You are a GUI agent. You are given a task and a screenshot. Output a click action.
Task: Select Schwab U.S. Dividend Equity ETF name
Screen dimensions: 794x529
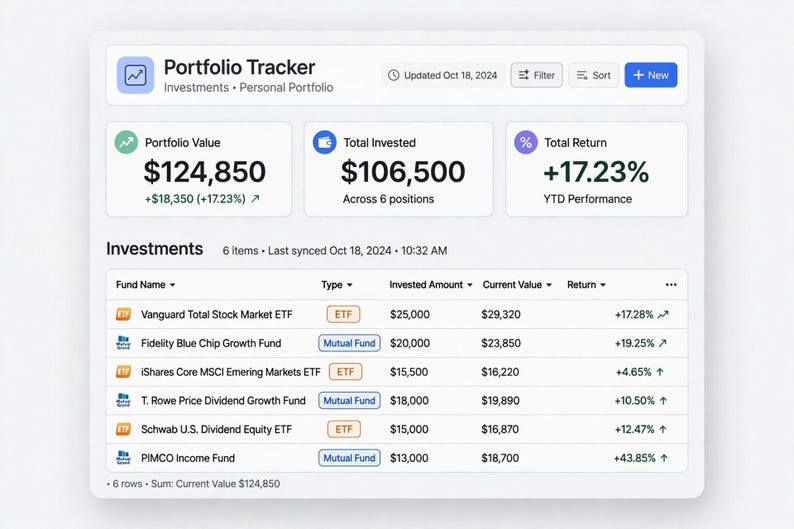[x=217, y=429]
